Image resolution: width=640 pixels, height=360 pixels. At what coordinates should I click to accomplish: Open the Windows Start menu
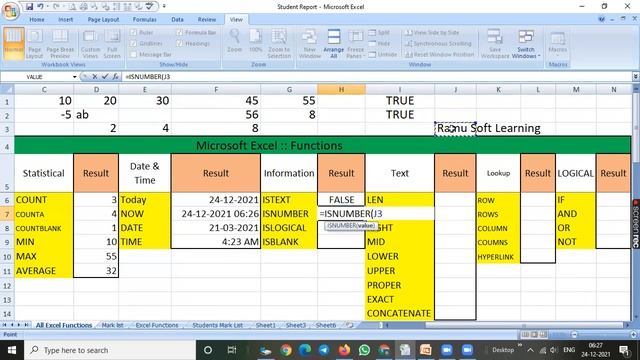pyautogui.click(x=12, y=350)
